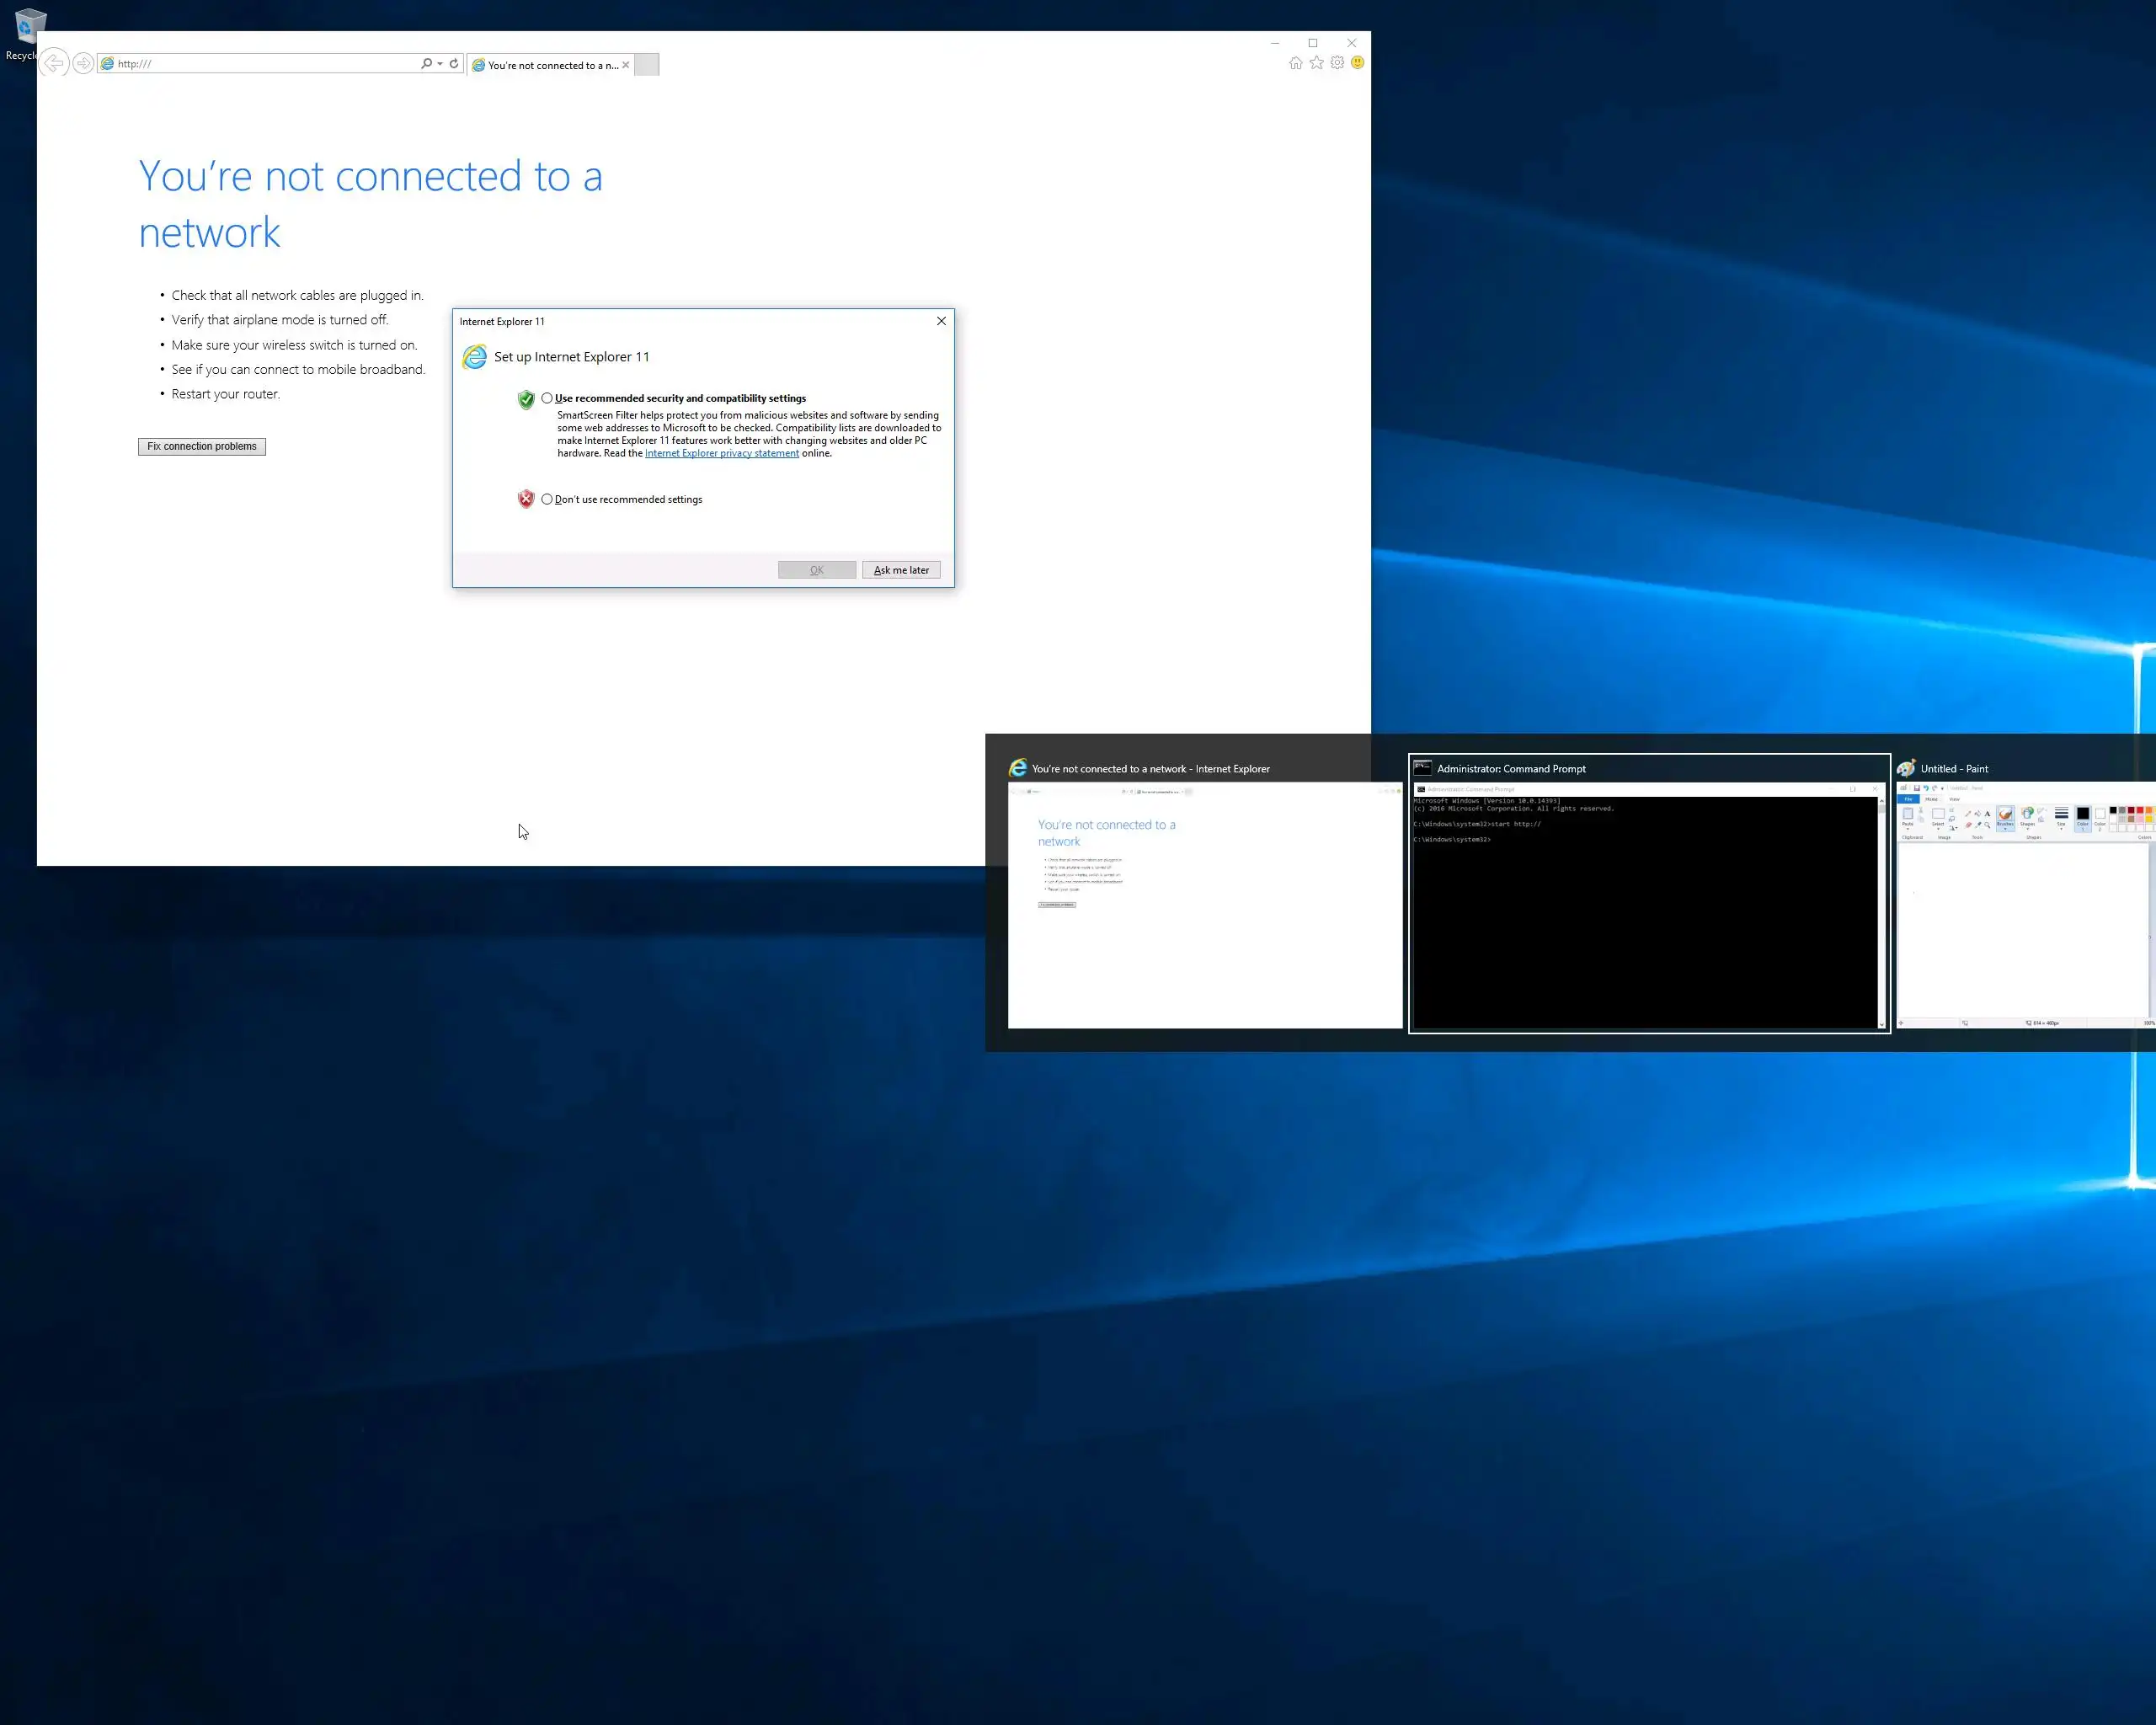Screen dimensions: 2156x1725
Task: Click the smiley feedback icon
Action: coord(1357,63)
